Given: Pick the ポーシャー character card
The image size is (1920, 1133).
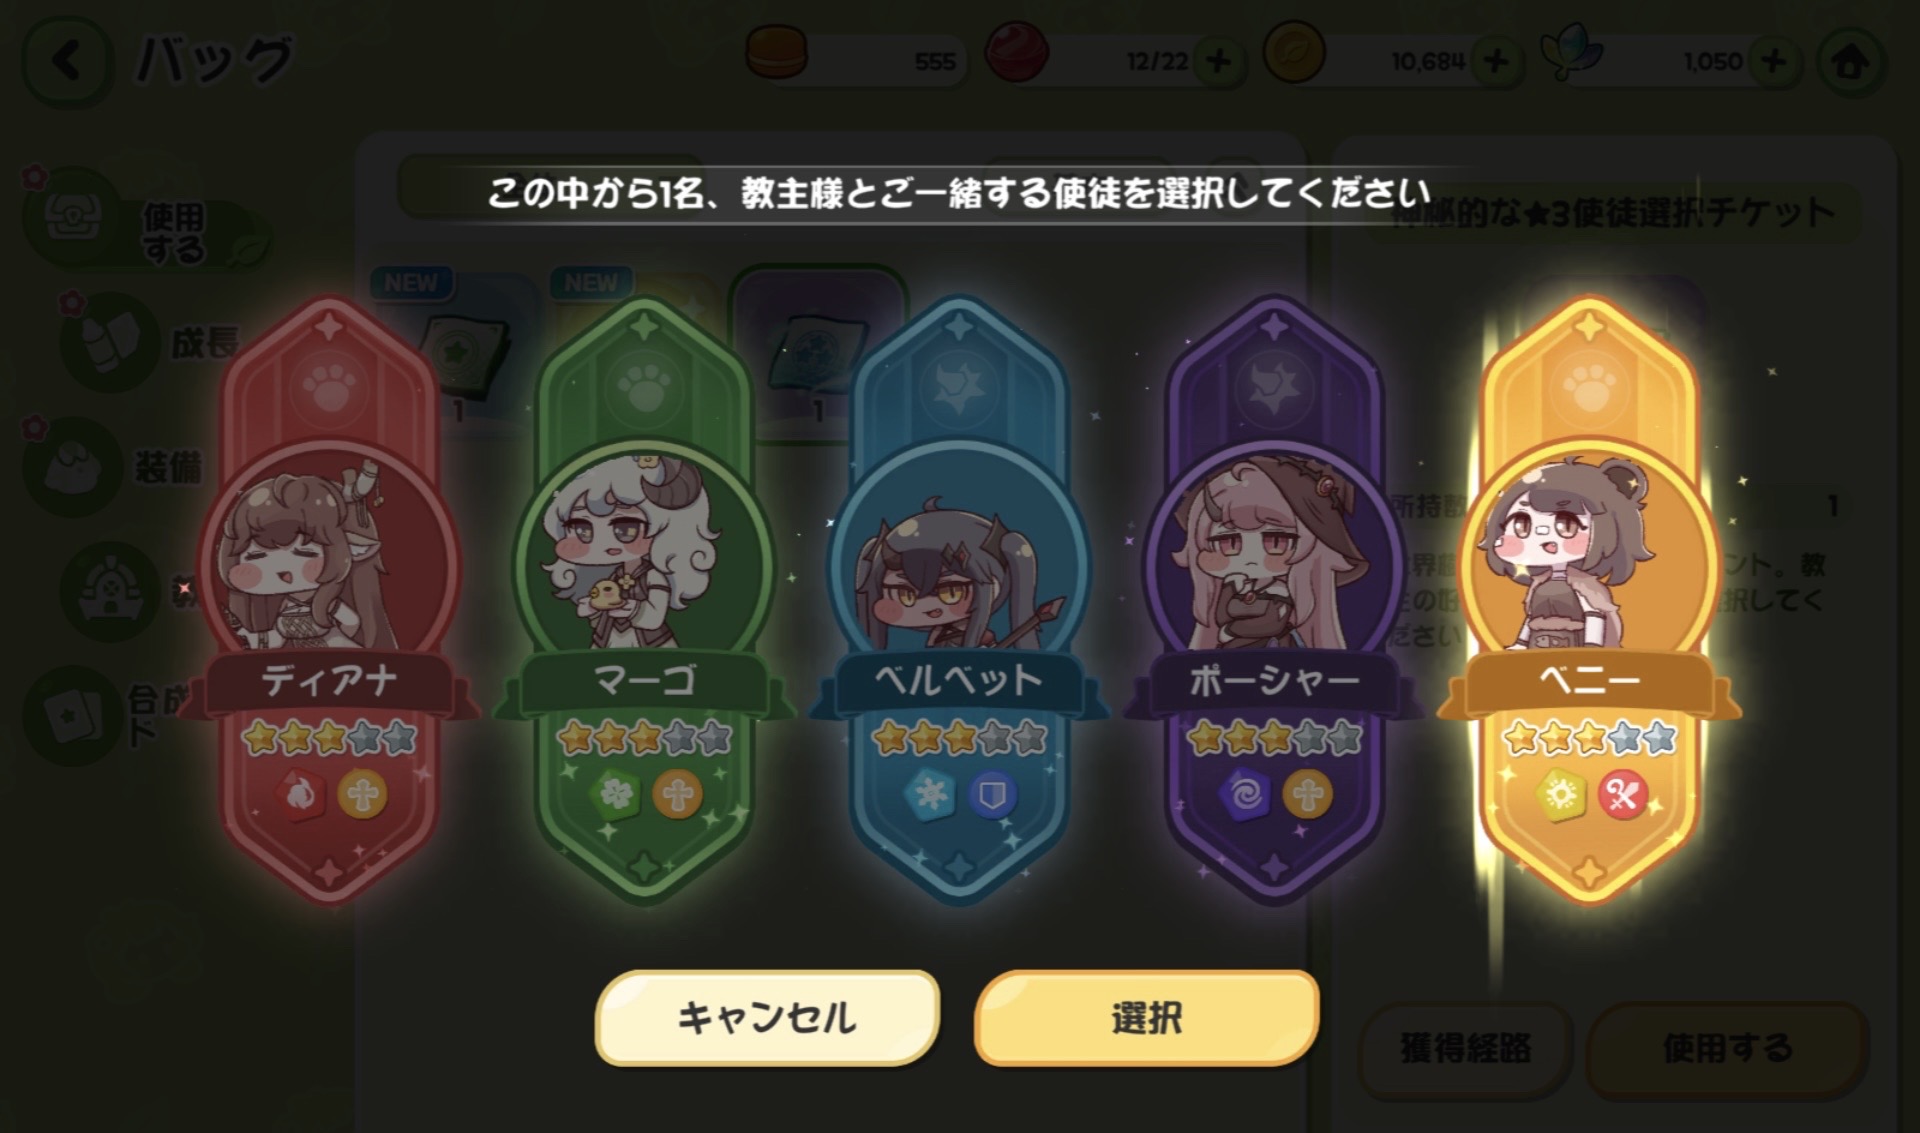Looking at the screenshot, I should [1273, 600].
